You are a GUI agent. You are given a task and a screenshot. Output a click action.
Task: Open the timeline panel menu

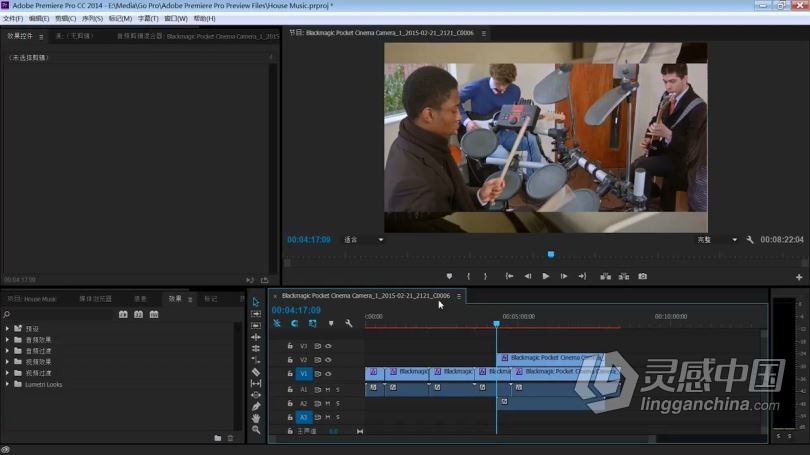click(x=459, y=296)
